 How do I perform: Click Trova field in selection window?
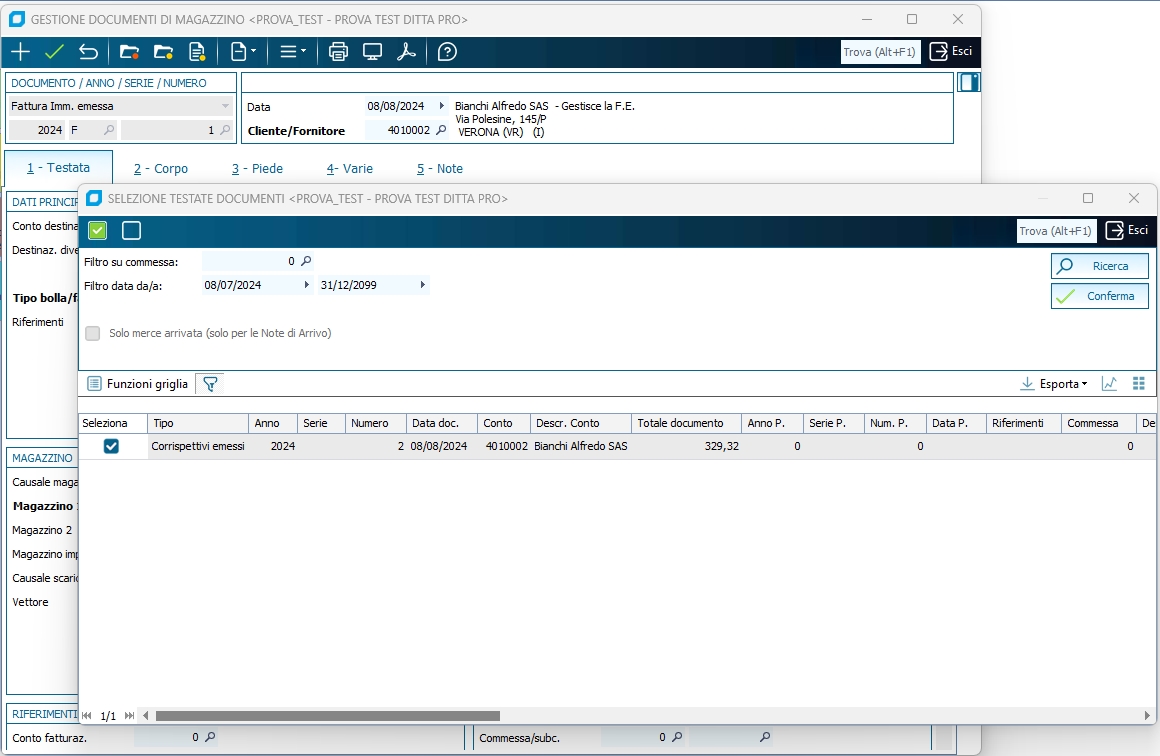click(1056, 231)
